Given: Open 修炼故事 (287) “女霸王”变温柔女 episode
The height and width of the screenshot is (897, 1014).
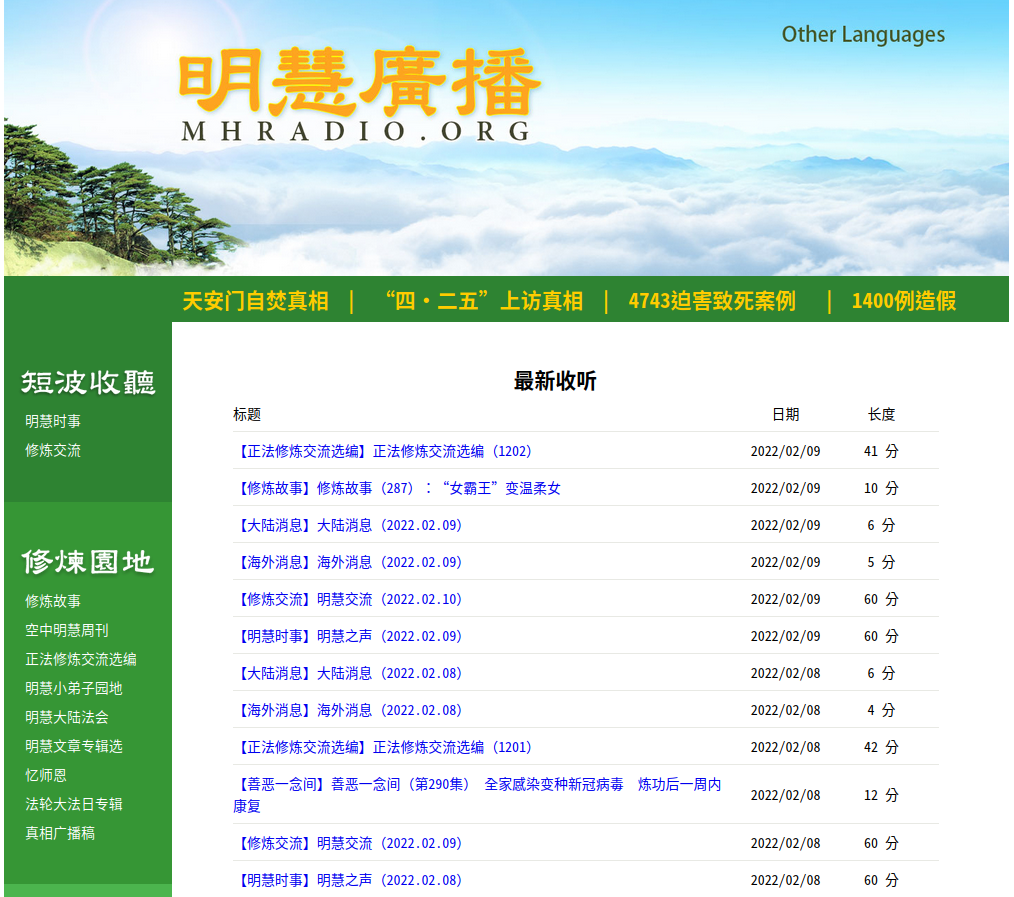Looking at the screenshot, I should [399, 489].
